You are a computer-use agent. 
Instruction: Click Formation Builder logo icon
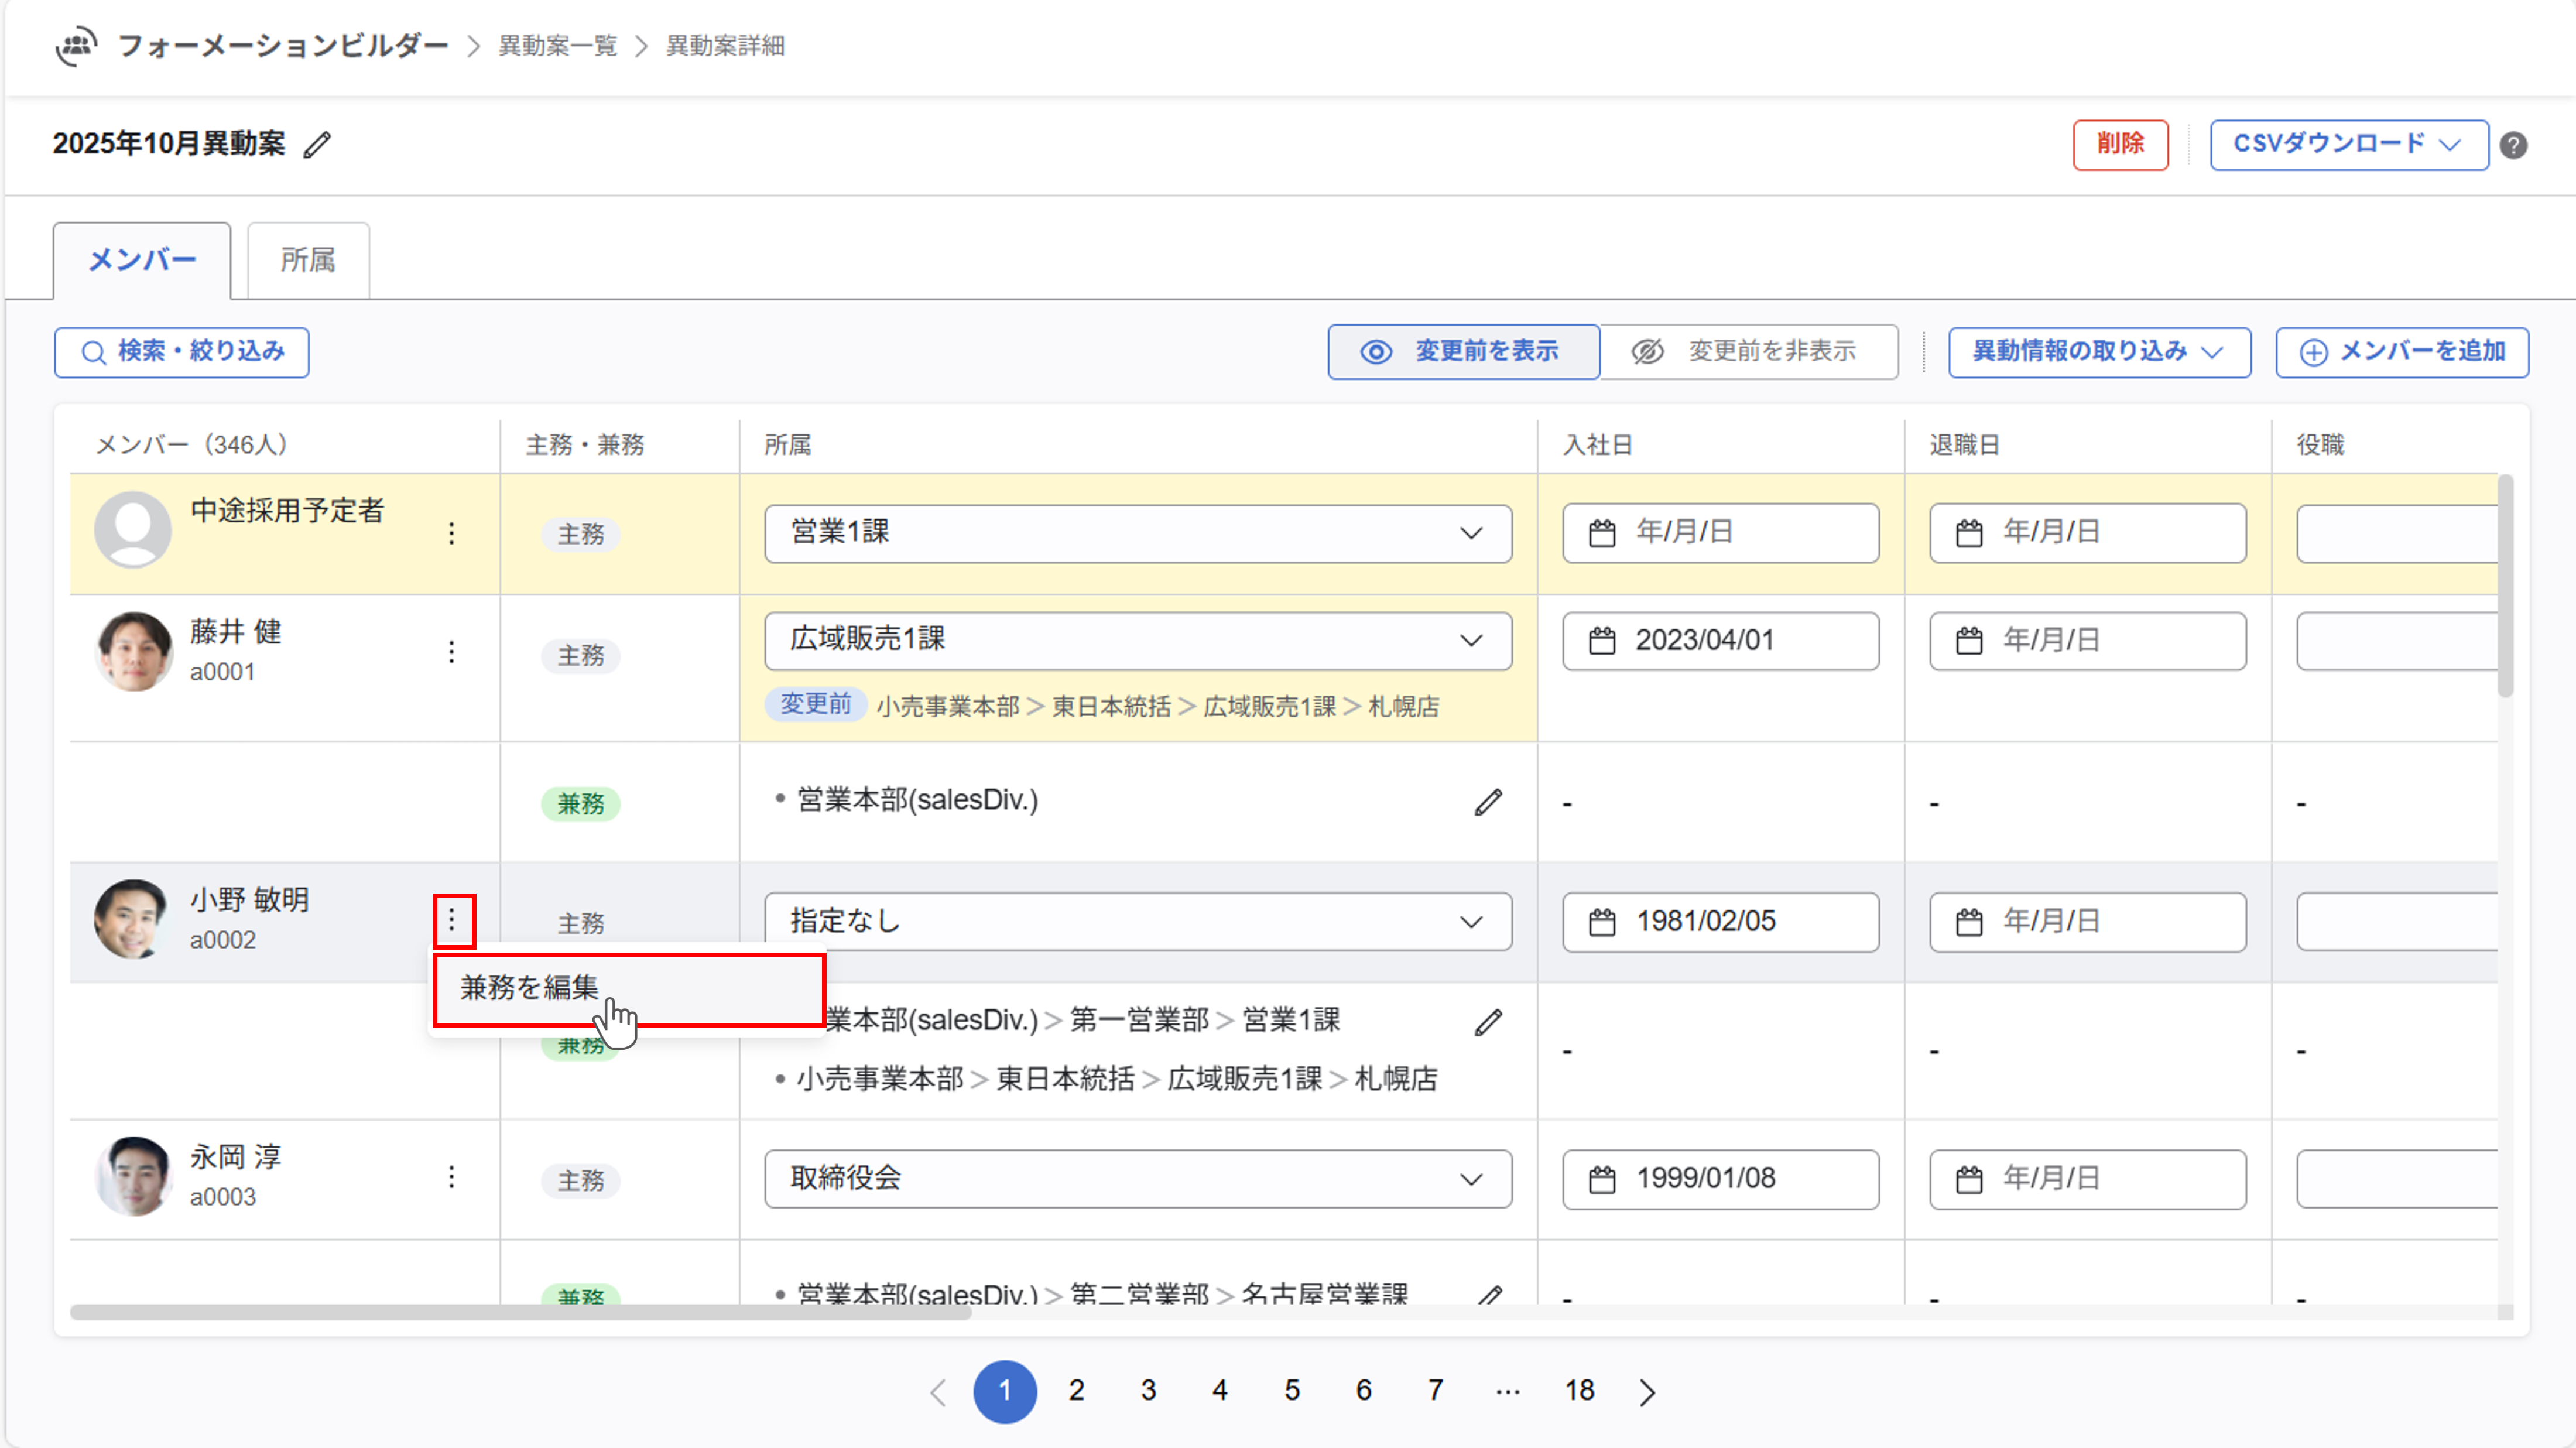pyautogui.click(x=76, y=46)
